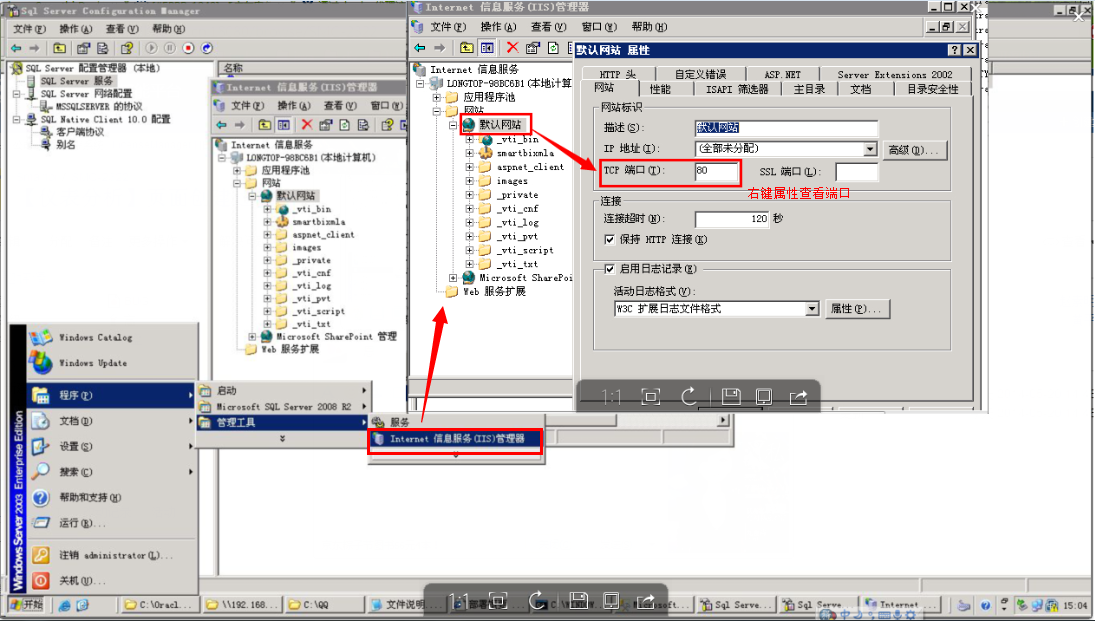Select Internet 信息服务(IIS)管理器 in the Start submenu
The height and width of the screenshot is (621, 1095).
click(455, 439)
